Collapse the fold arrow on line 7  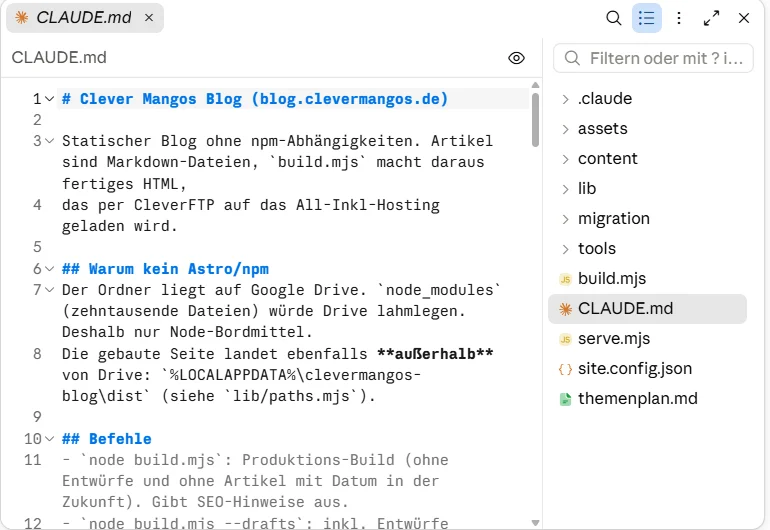pyautogui.click(x=49, y=290)
